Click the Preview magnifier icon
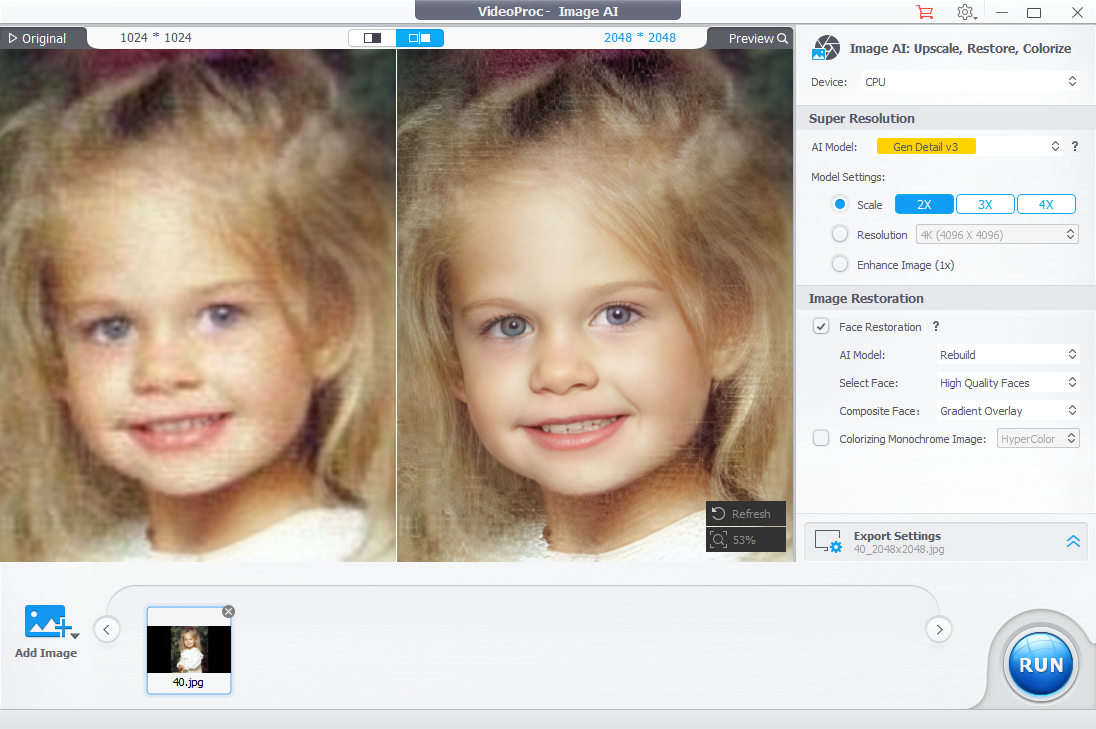This screenshot has width=1096, height=729. click(782, 38)
